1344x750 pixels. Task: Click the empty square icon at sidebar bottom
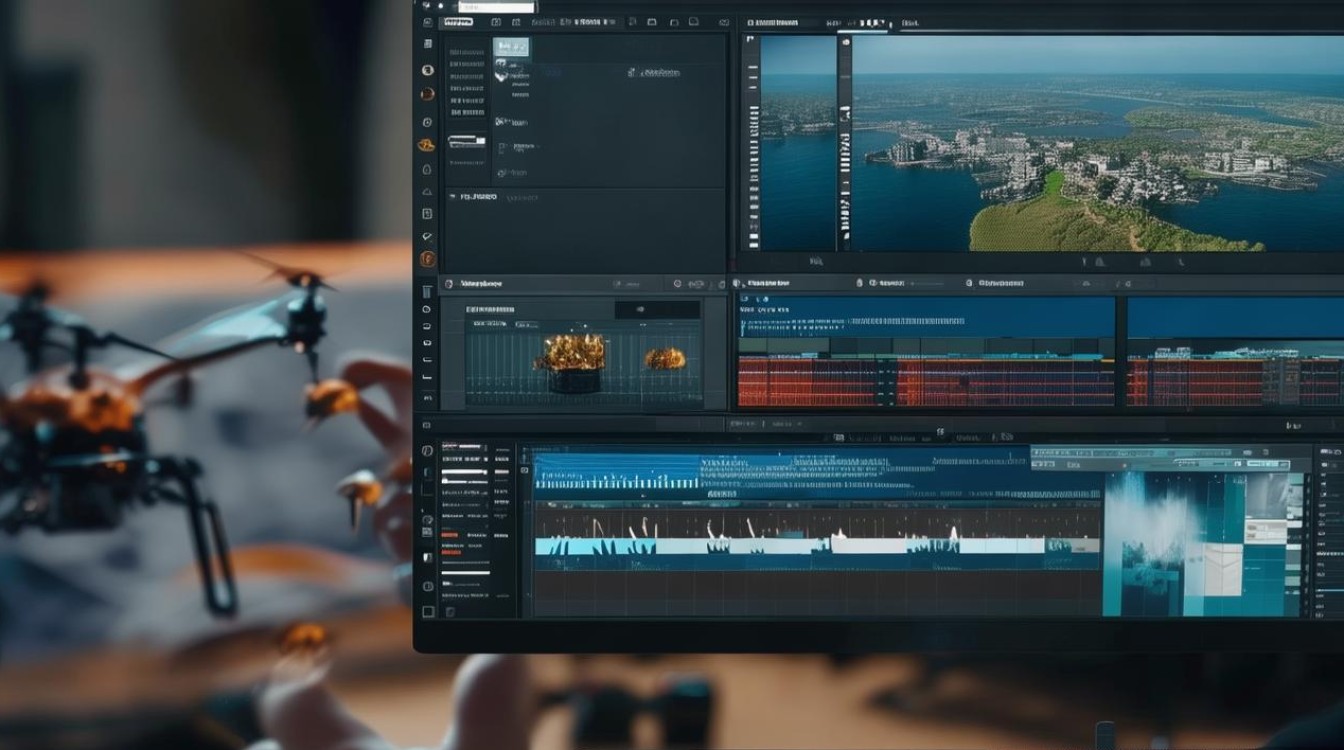429,612
